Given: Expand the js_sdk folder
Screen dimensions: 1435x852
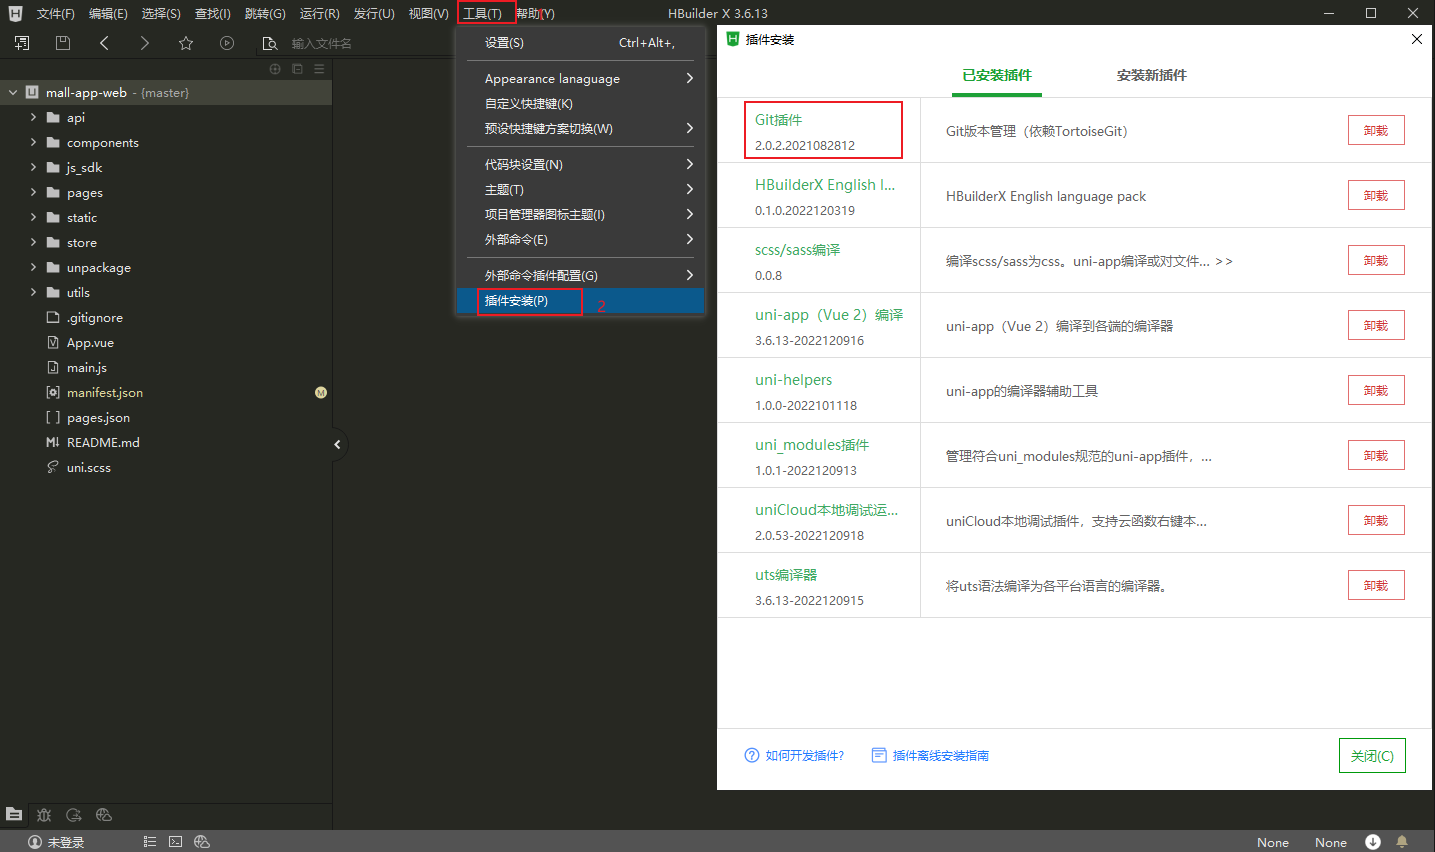Looking at the screenshot, I should (x=33, y=167).
